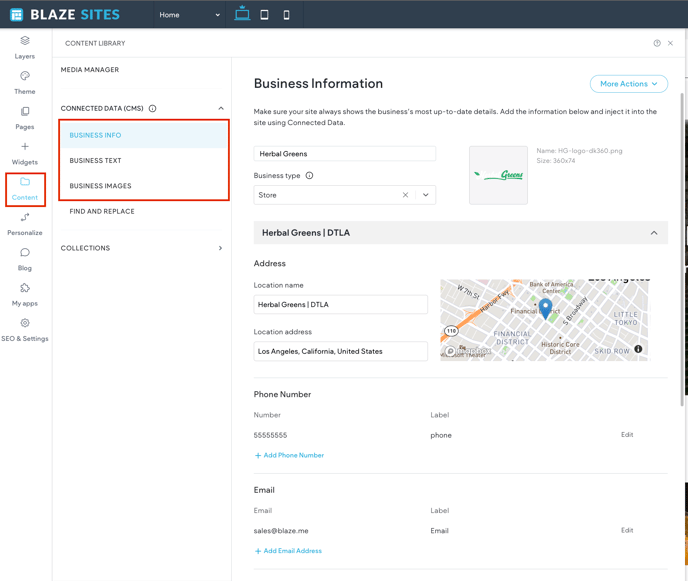Expand the Collections section
The width and height of the screenshot is (688, 581).
221,248
